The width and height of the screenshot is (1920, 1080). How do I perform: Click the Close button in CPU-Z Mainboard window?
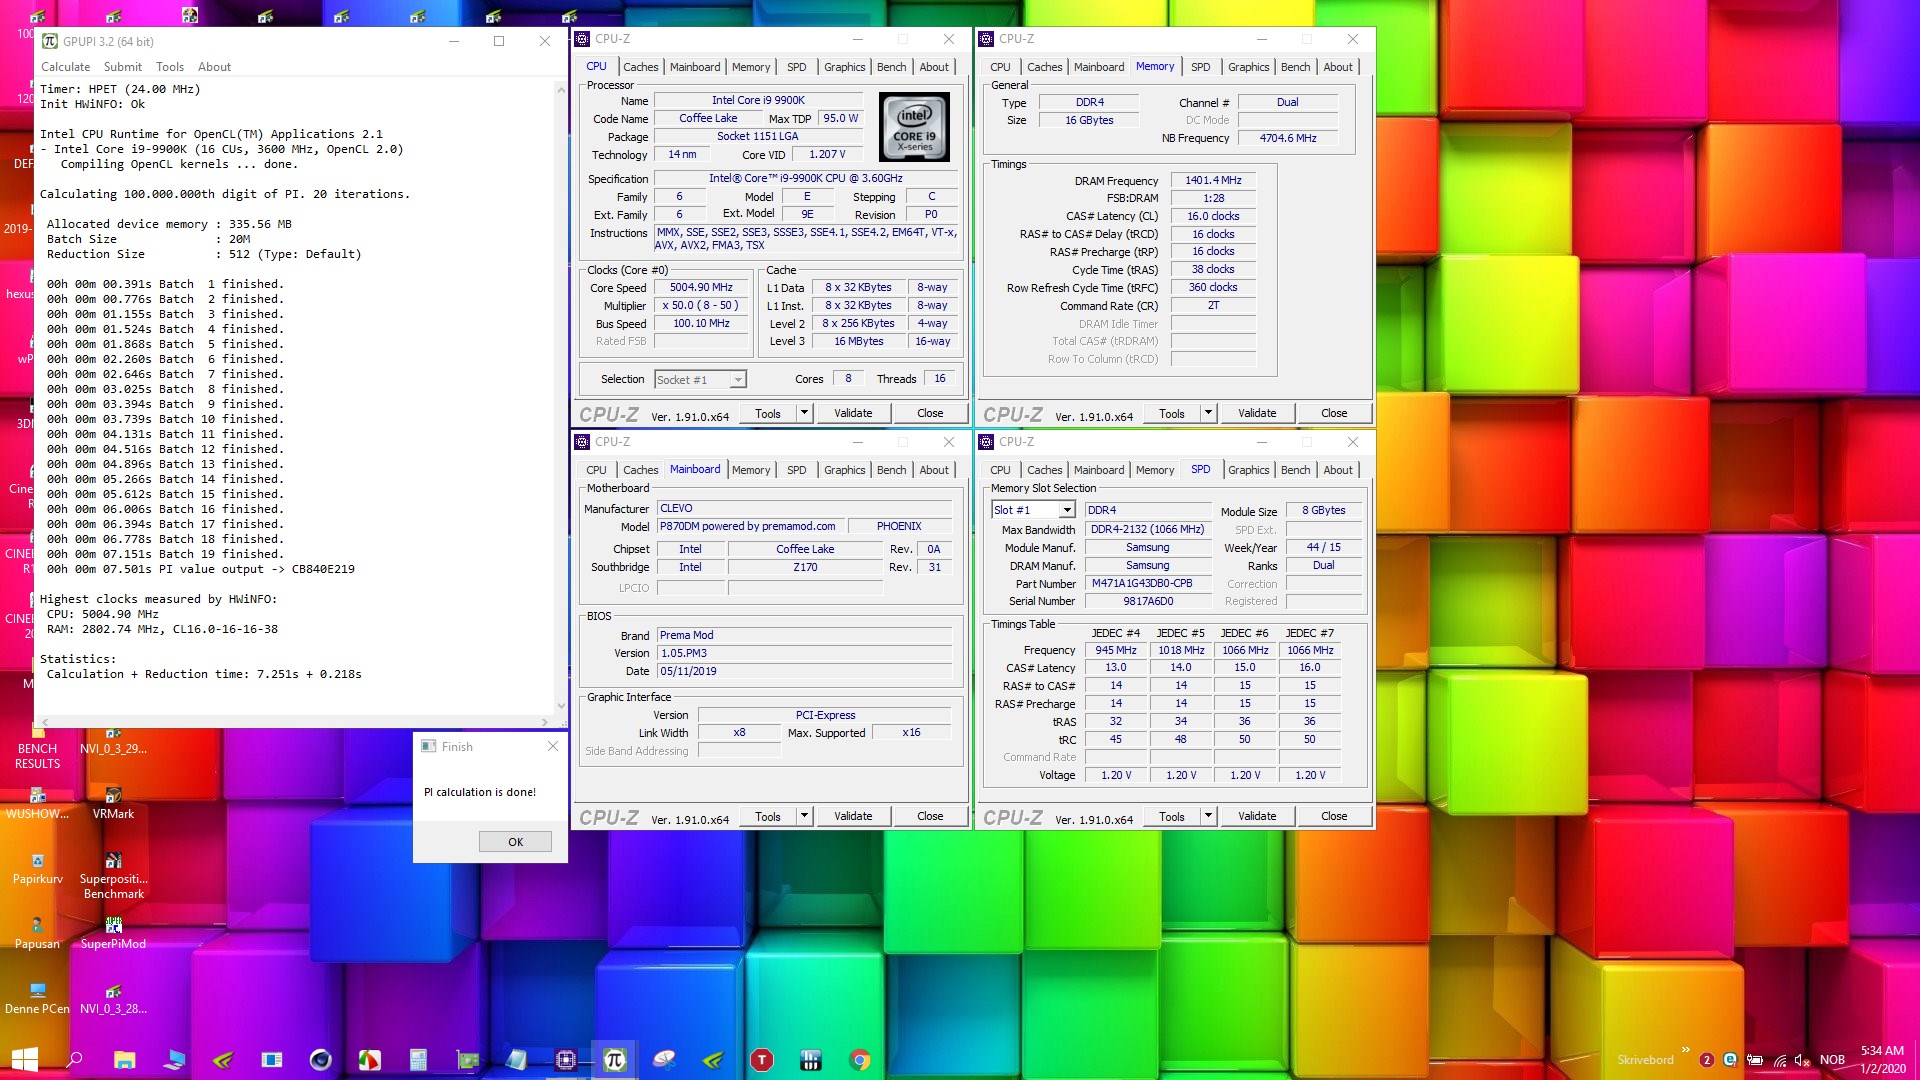930,816
